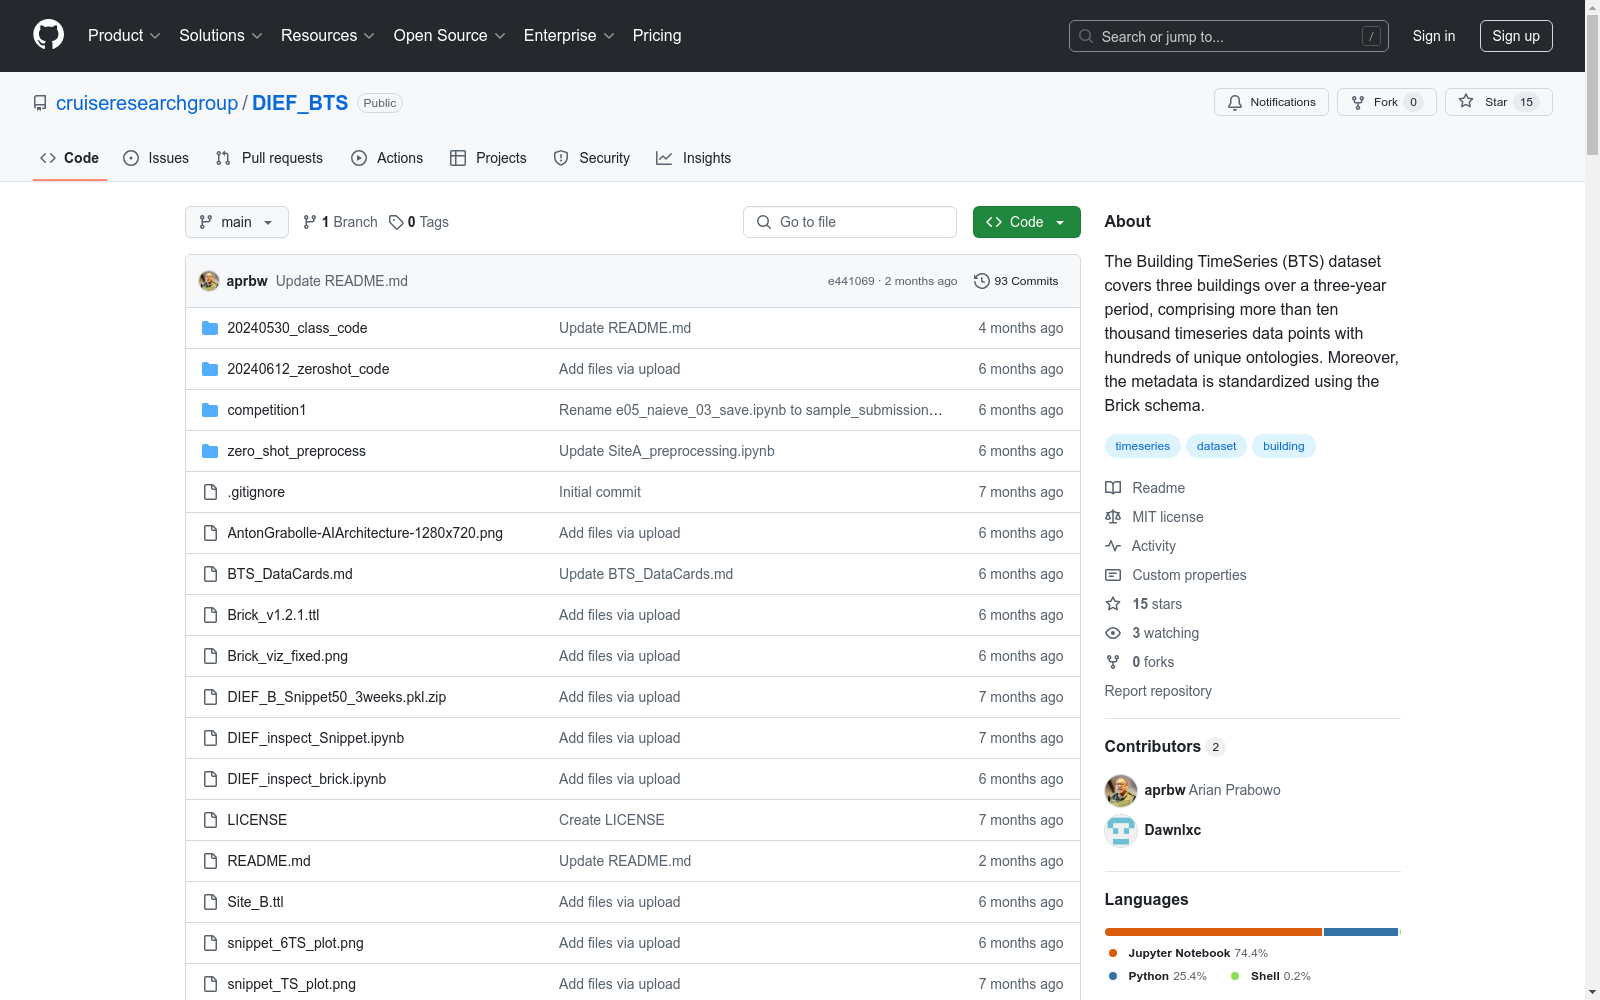Click the branch icon beside 1 Branch
The image size is (1600, 1000).
[x=310, y=222]
